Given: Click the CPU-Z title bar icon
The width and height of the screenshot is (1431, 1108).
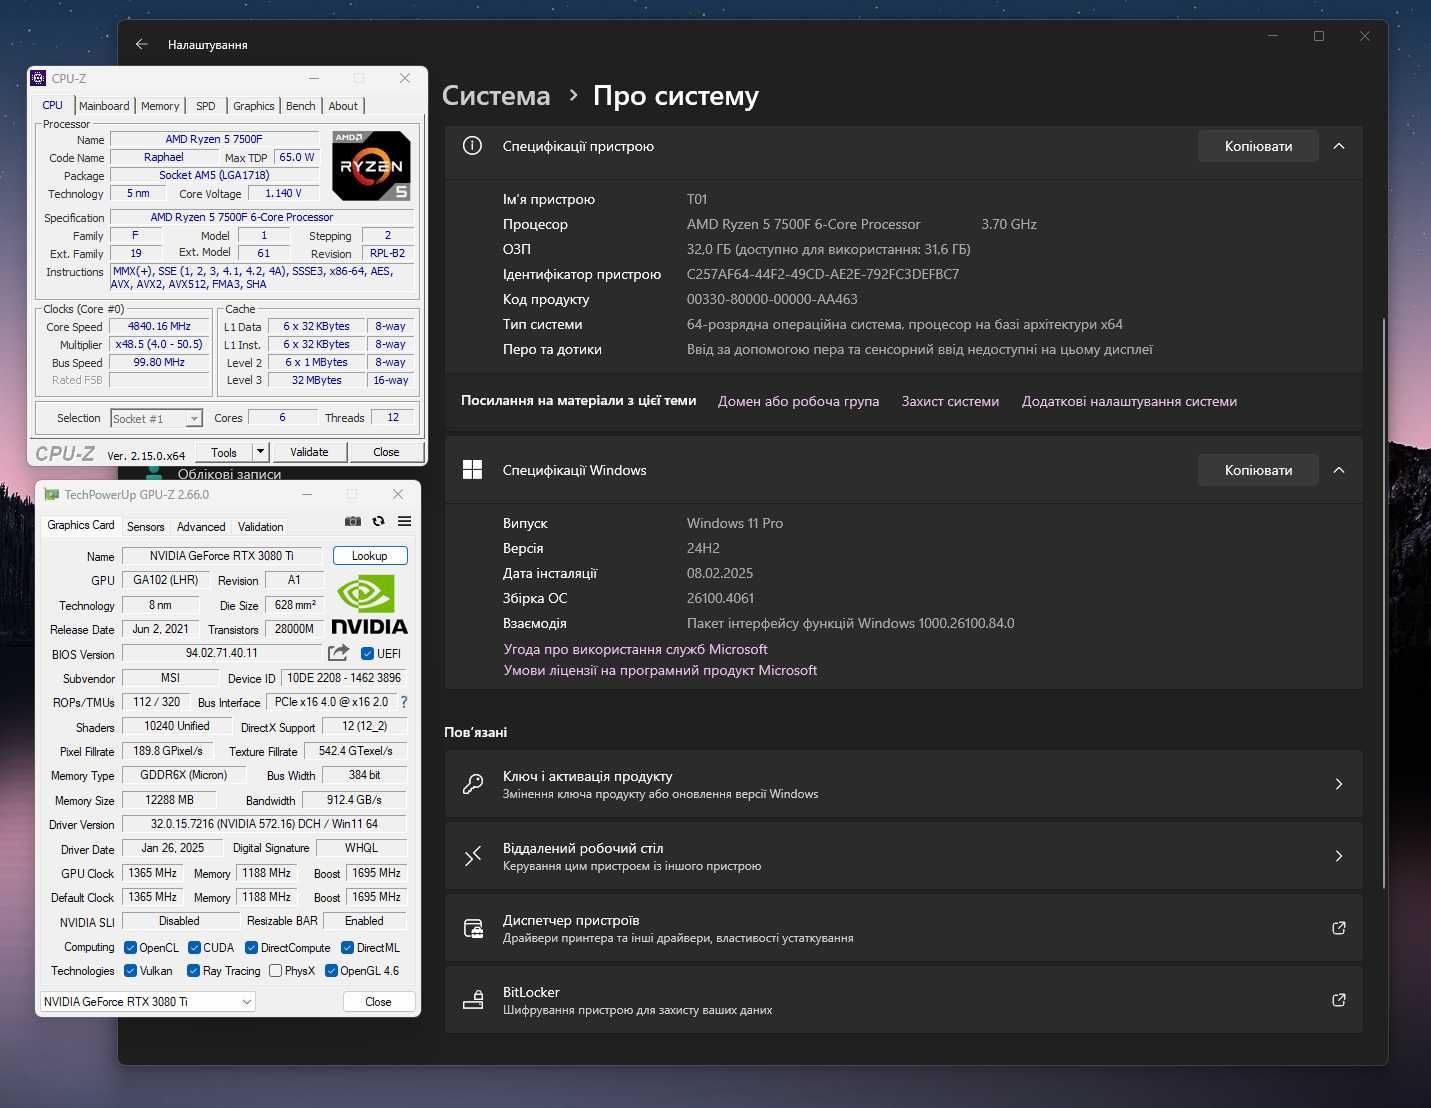Looking at the screenshot, I should pos(38,78).
